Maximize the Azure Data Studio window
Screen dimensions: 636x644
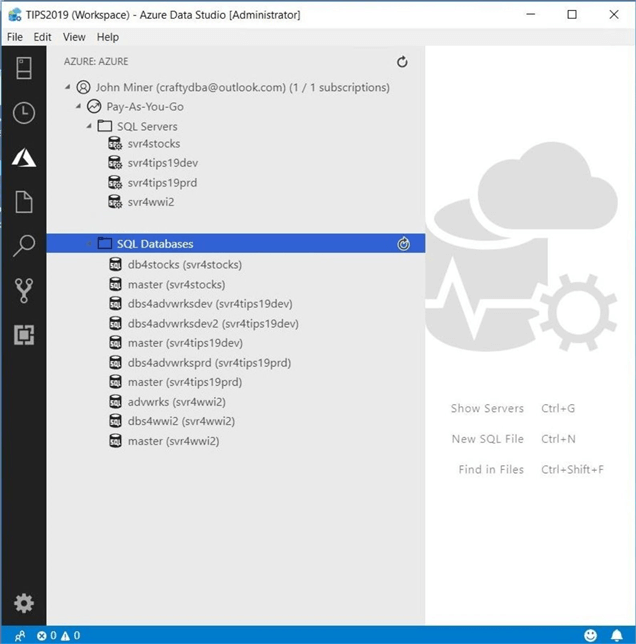(572, 15)
